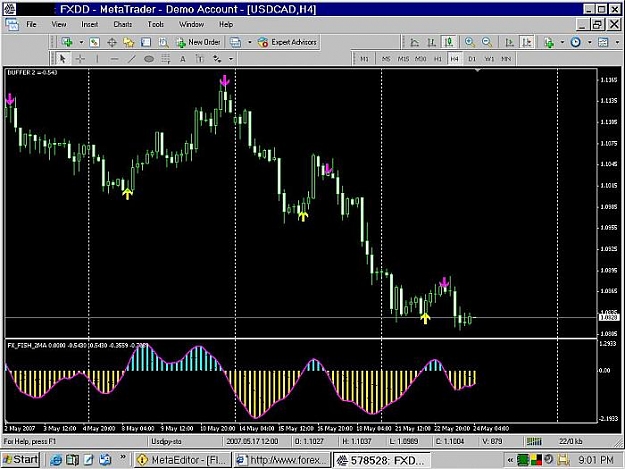Expand the Quick Launch chevron on taskbar
The height and width of the screenshot is (469, 625).
(122, 458)
